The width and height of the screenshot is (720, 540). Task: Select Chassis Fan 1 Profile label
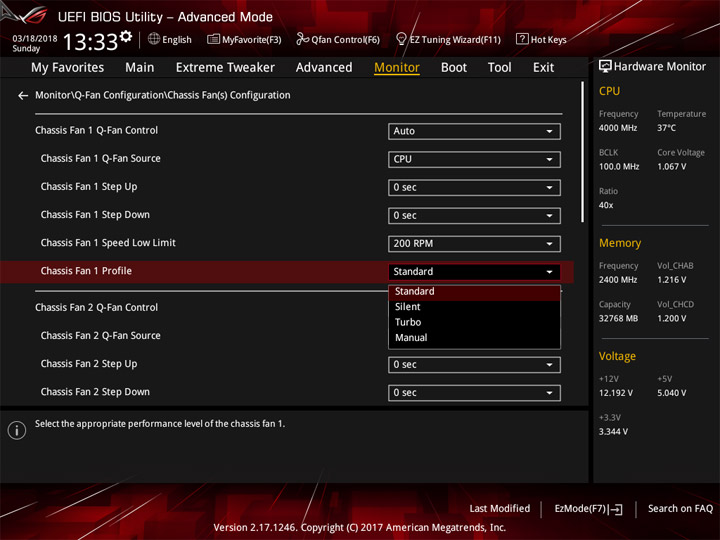(x=86, y=271)
